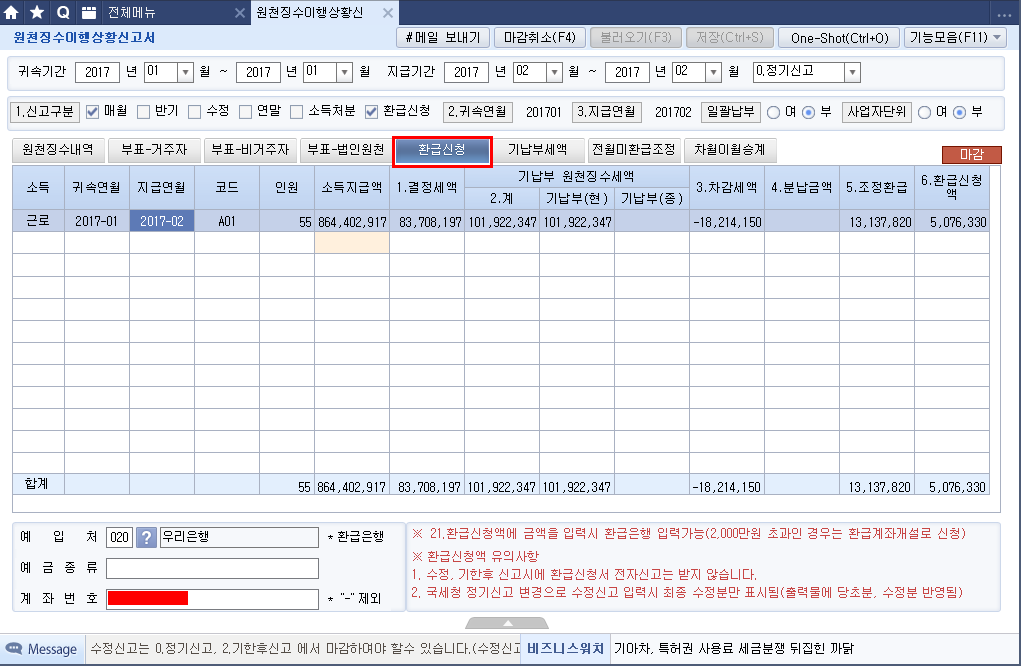This screenshot has height=666, width=1021.
Task: Select the 2017-02 지급연월 cell
Action: click(x=161, y=221)
